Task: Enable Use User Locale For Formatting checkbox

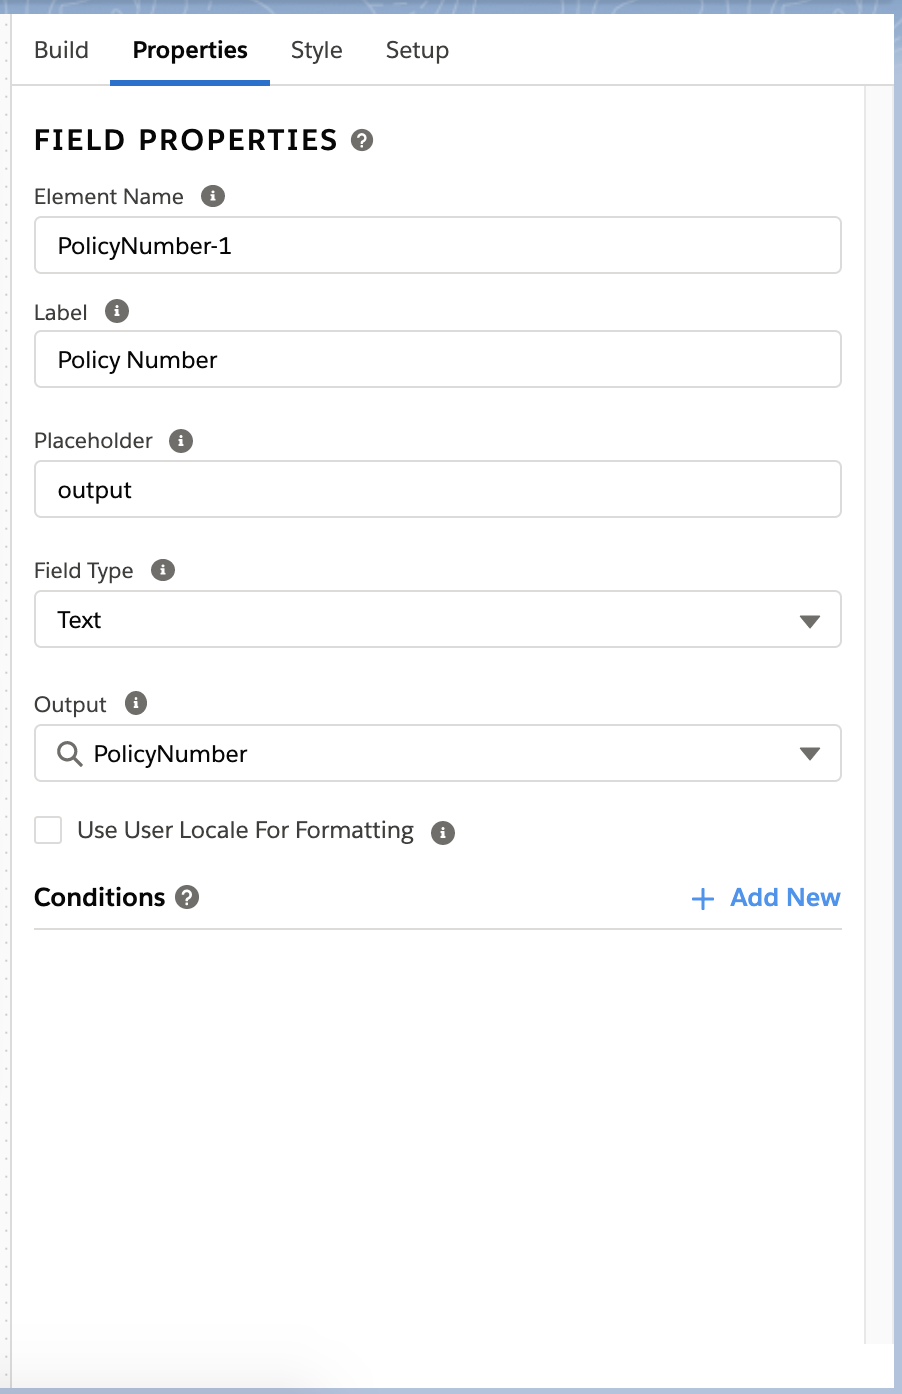Action: pyautogui.click(x=48, y=830)
